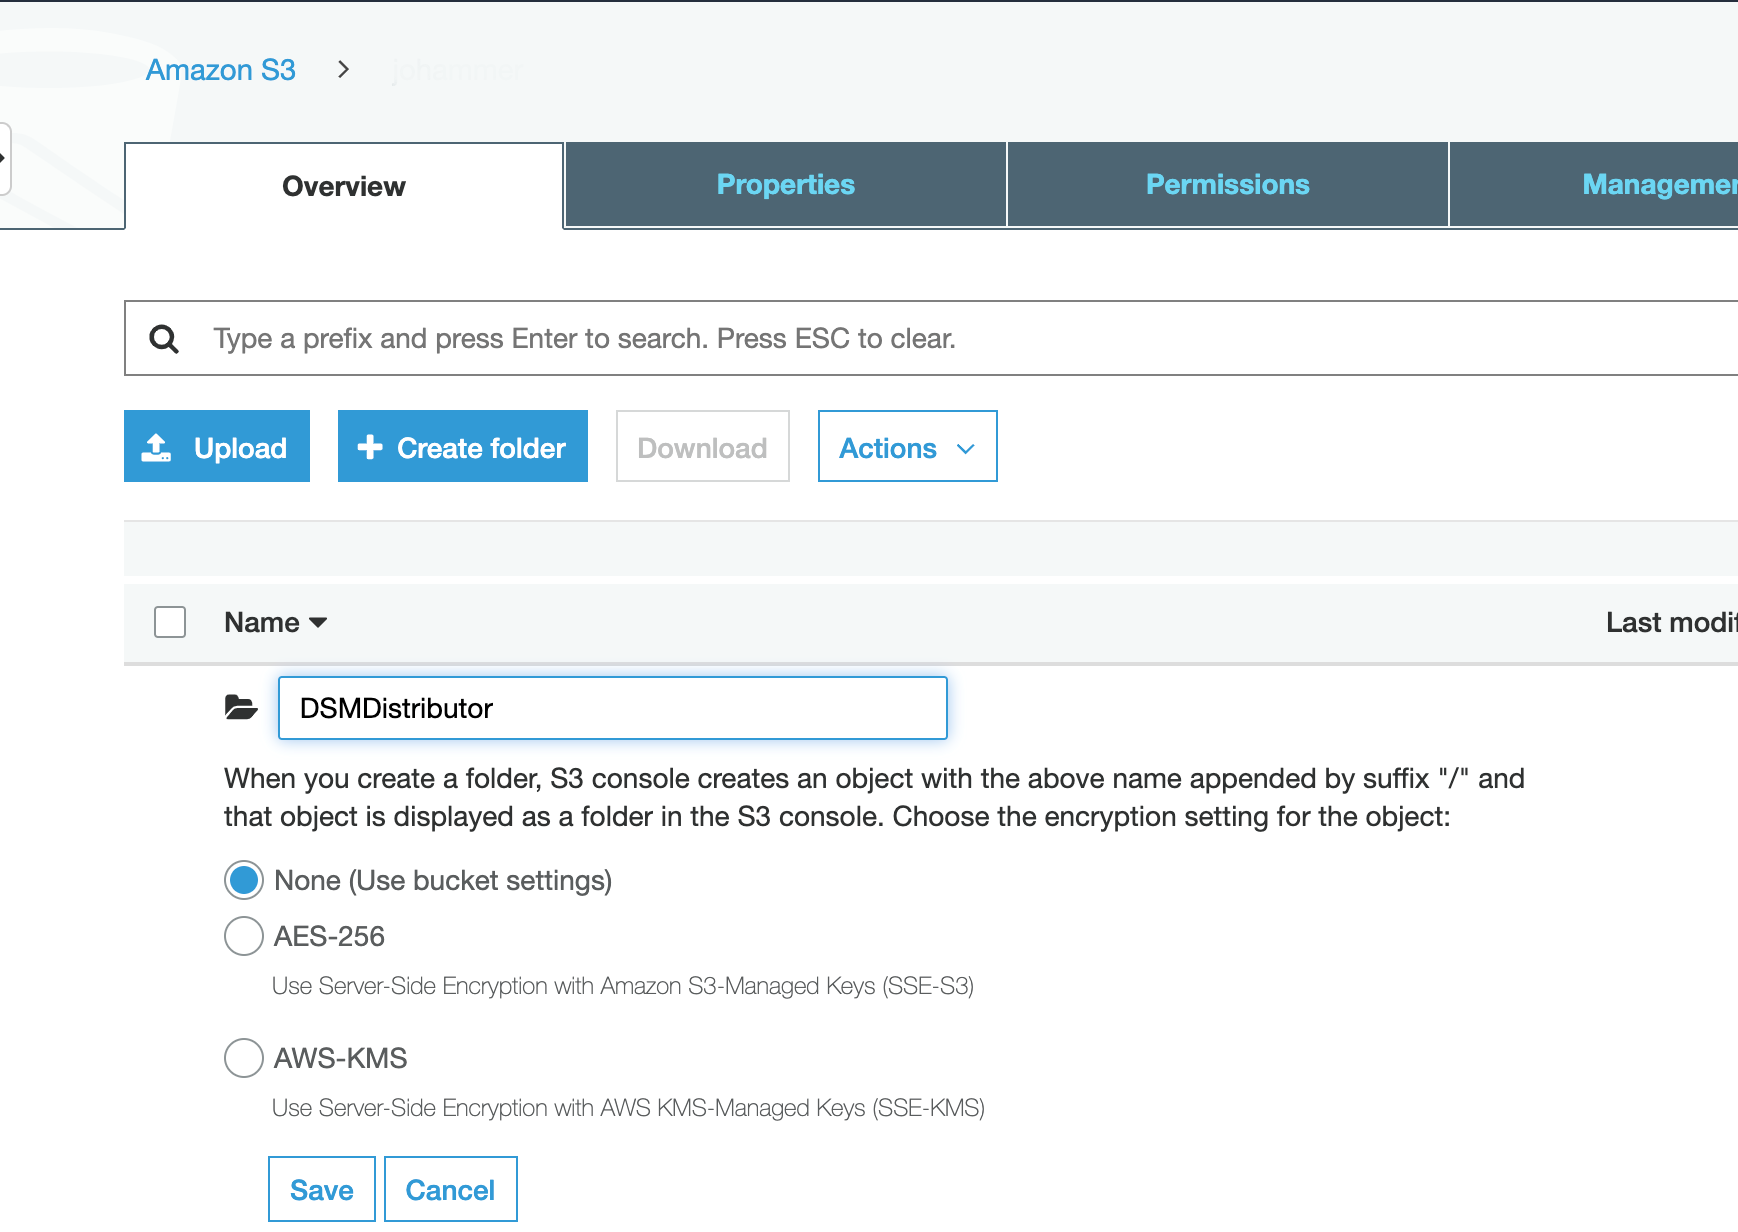The height and width of the screenshot is (1232, 1738).
Task: Click the prefix search input field
Action: 931,338
